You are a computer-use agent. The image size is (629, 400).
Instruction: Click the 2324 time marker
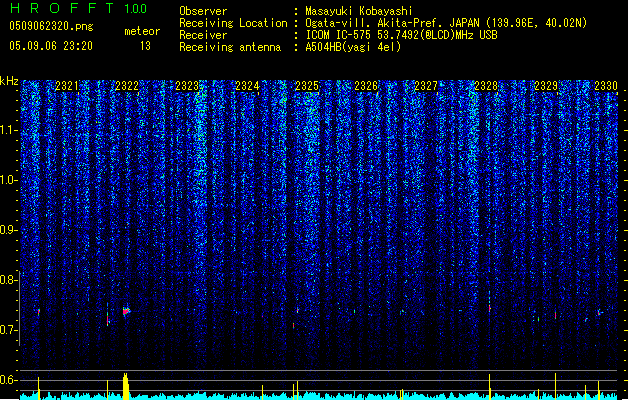tap(247, 85)
